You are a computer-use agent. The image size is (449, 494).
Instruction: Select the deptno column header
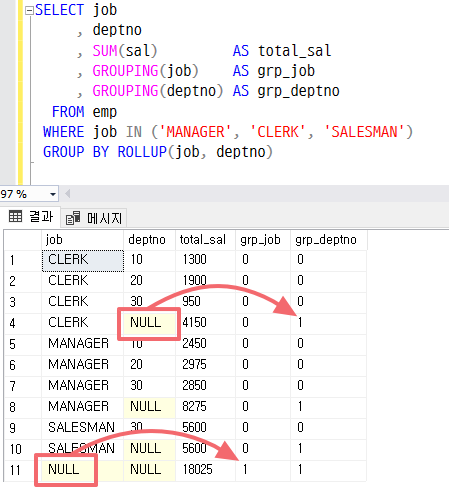(149, 240)
